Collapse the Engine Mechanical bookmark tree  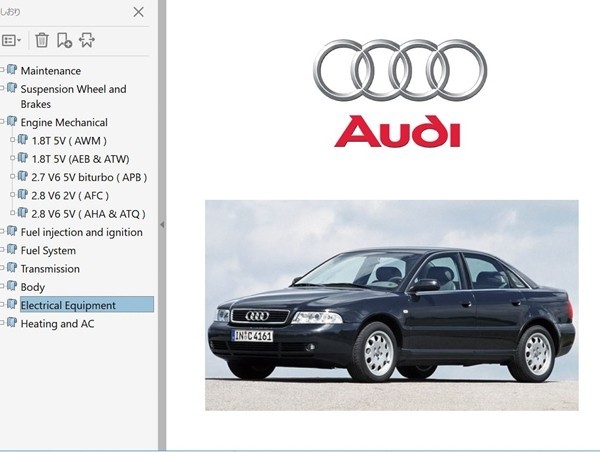pos(3,122)
